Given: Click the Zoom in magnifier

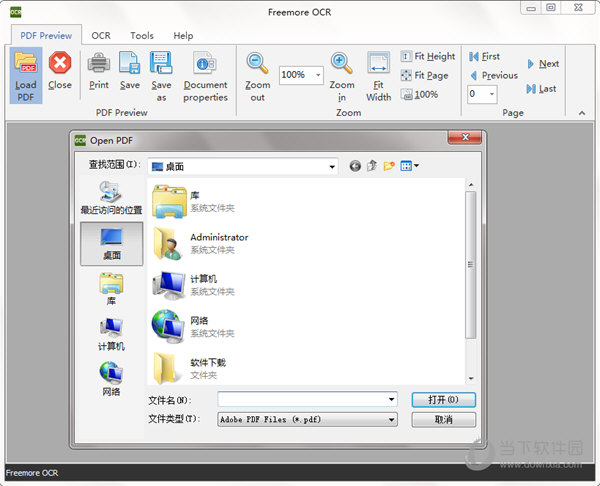Looking at the screenshot, I should (342, 76).
